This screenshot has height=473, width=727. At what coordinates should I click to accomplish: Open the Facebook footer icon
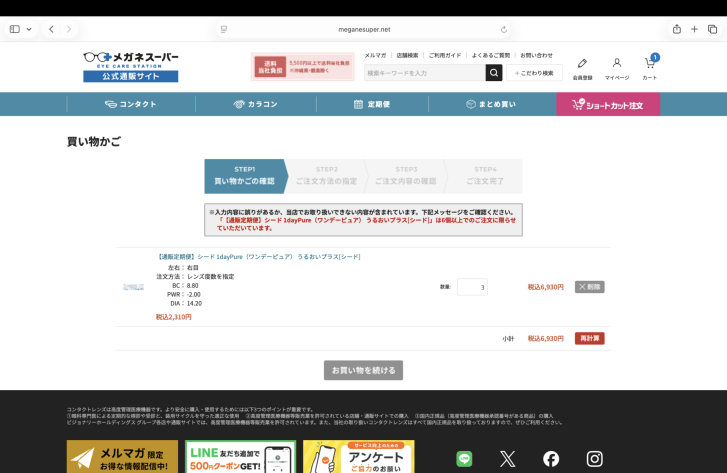coord(551,459)
